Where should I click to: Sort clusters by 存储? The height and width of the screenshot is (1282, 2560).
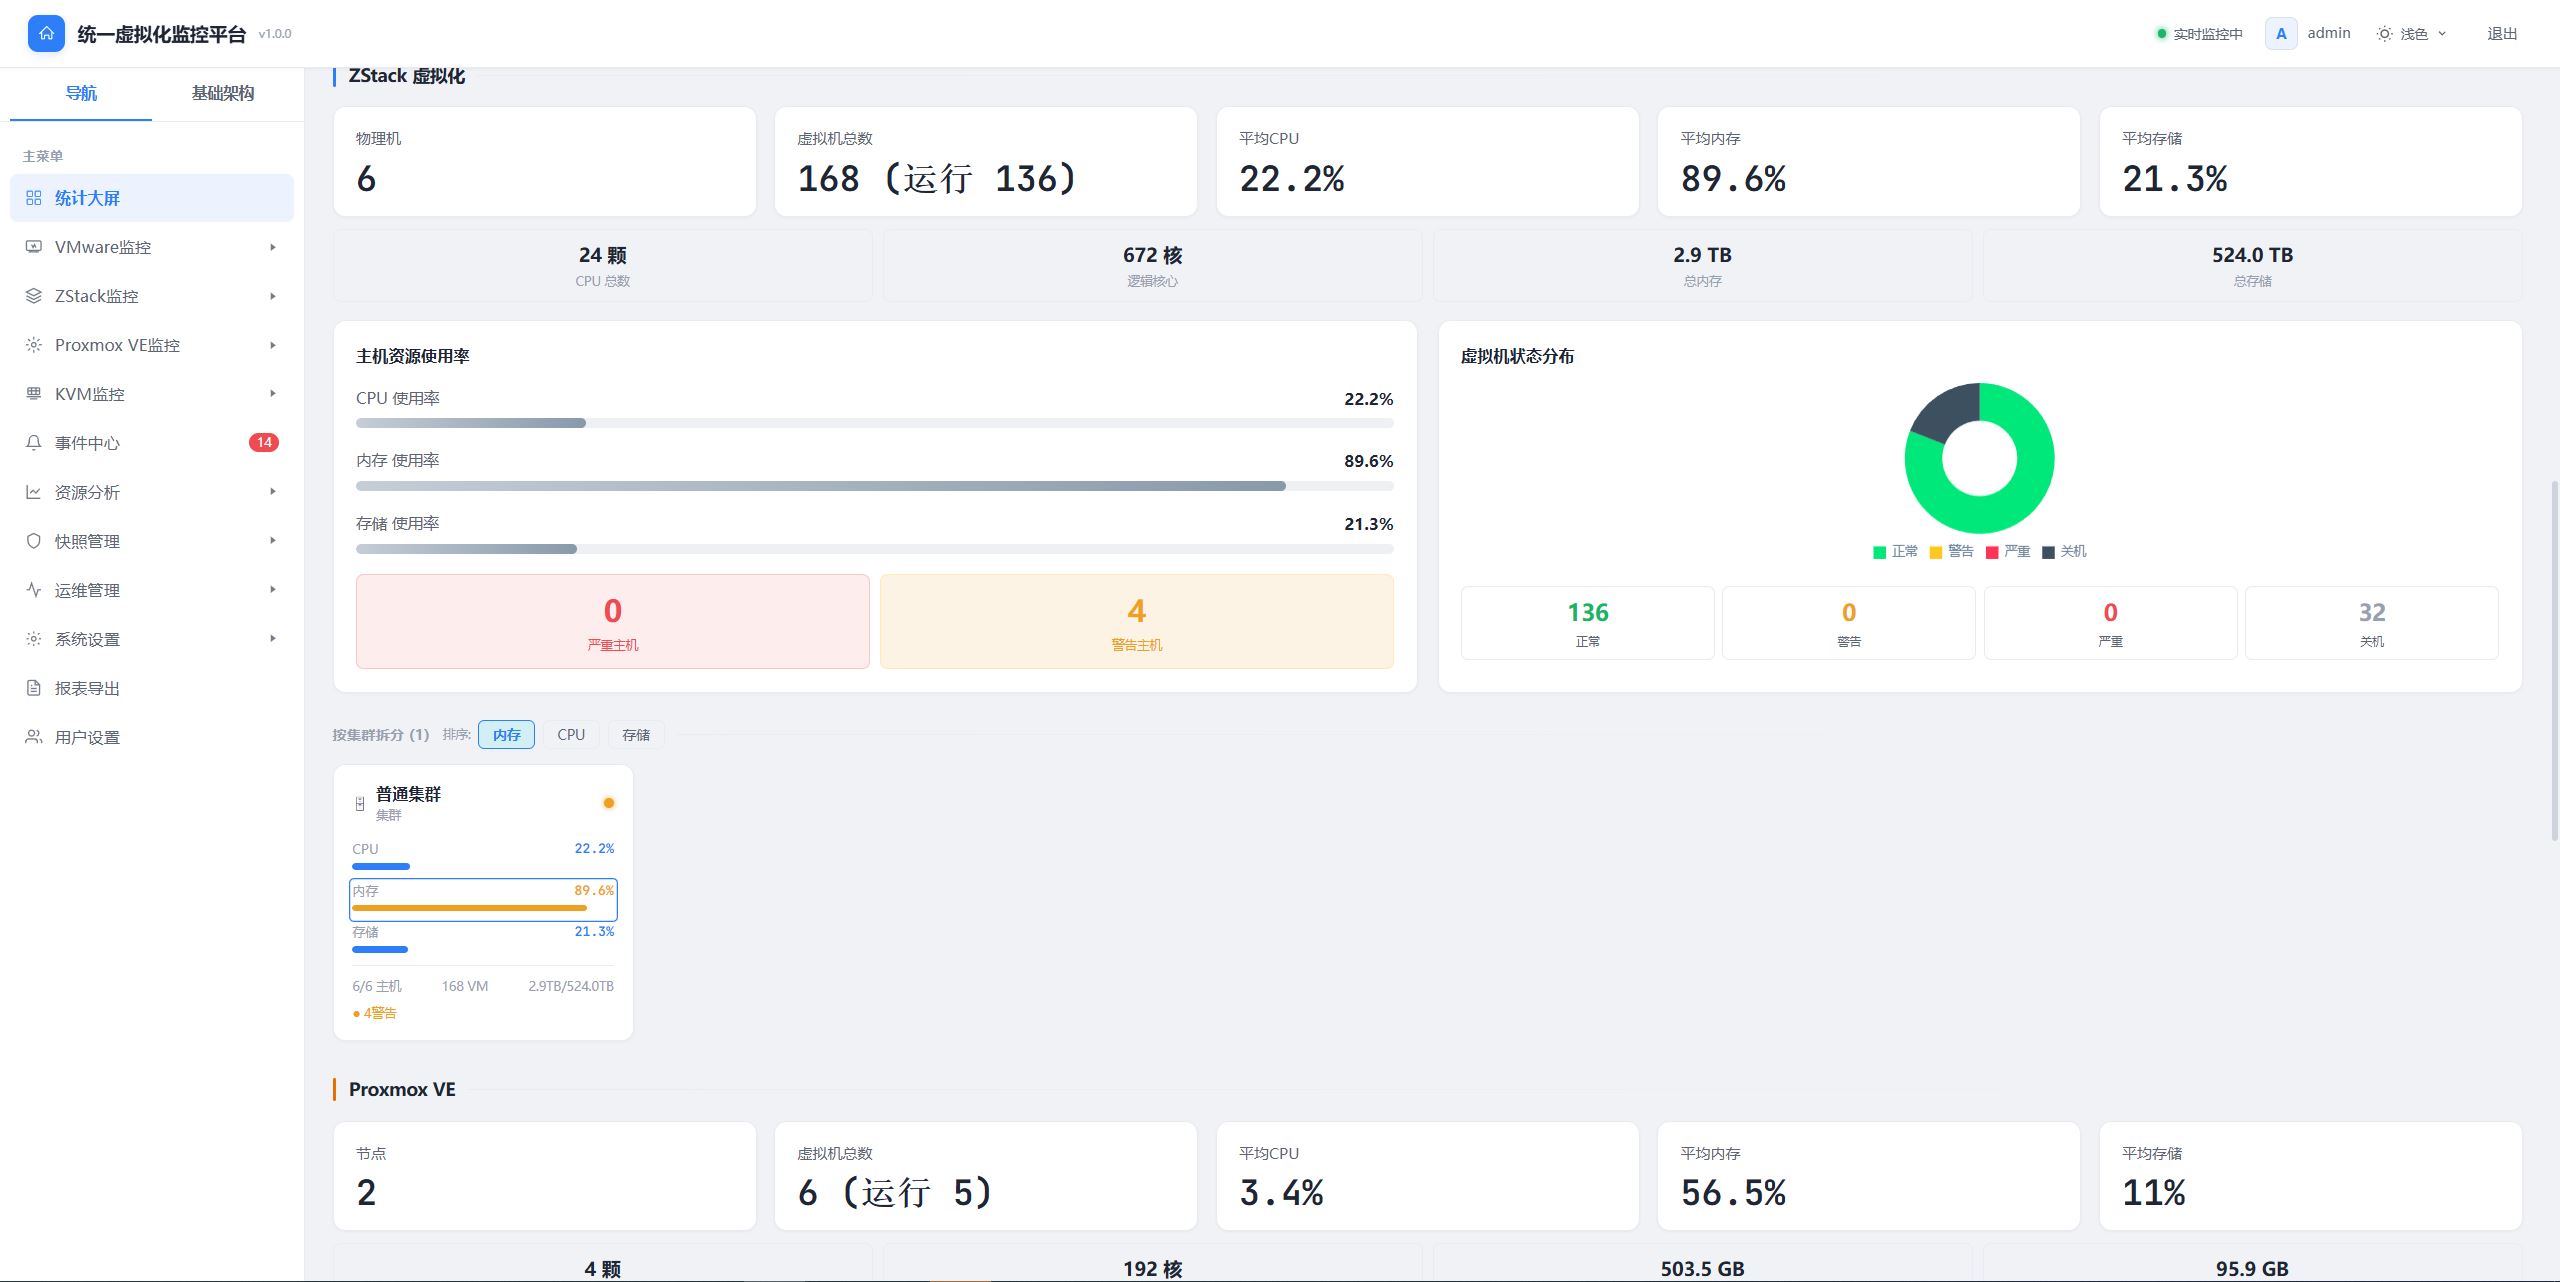coord(636,734)
